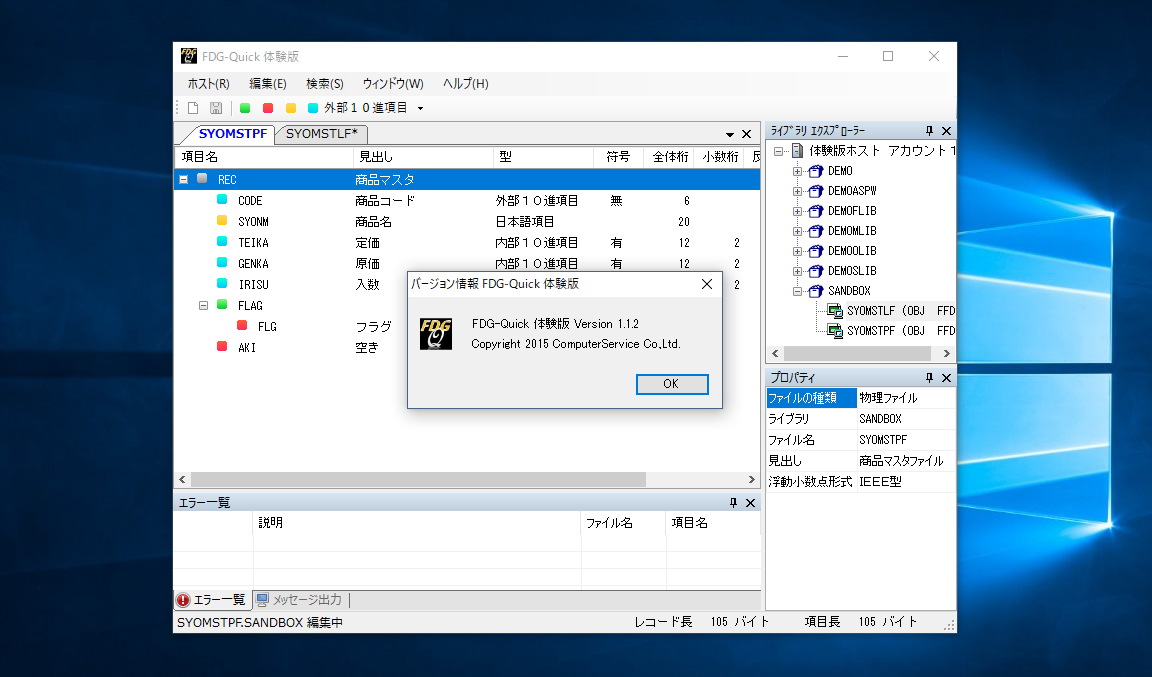Expand the DEMOMLIB library node

click(797, 231)
